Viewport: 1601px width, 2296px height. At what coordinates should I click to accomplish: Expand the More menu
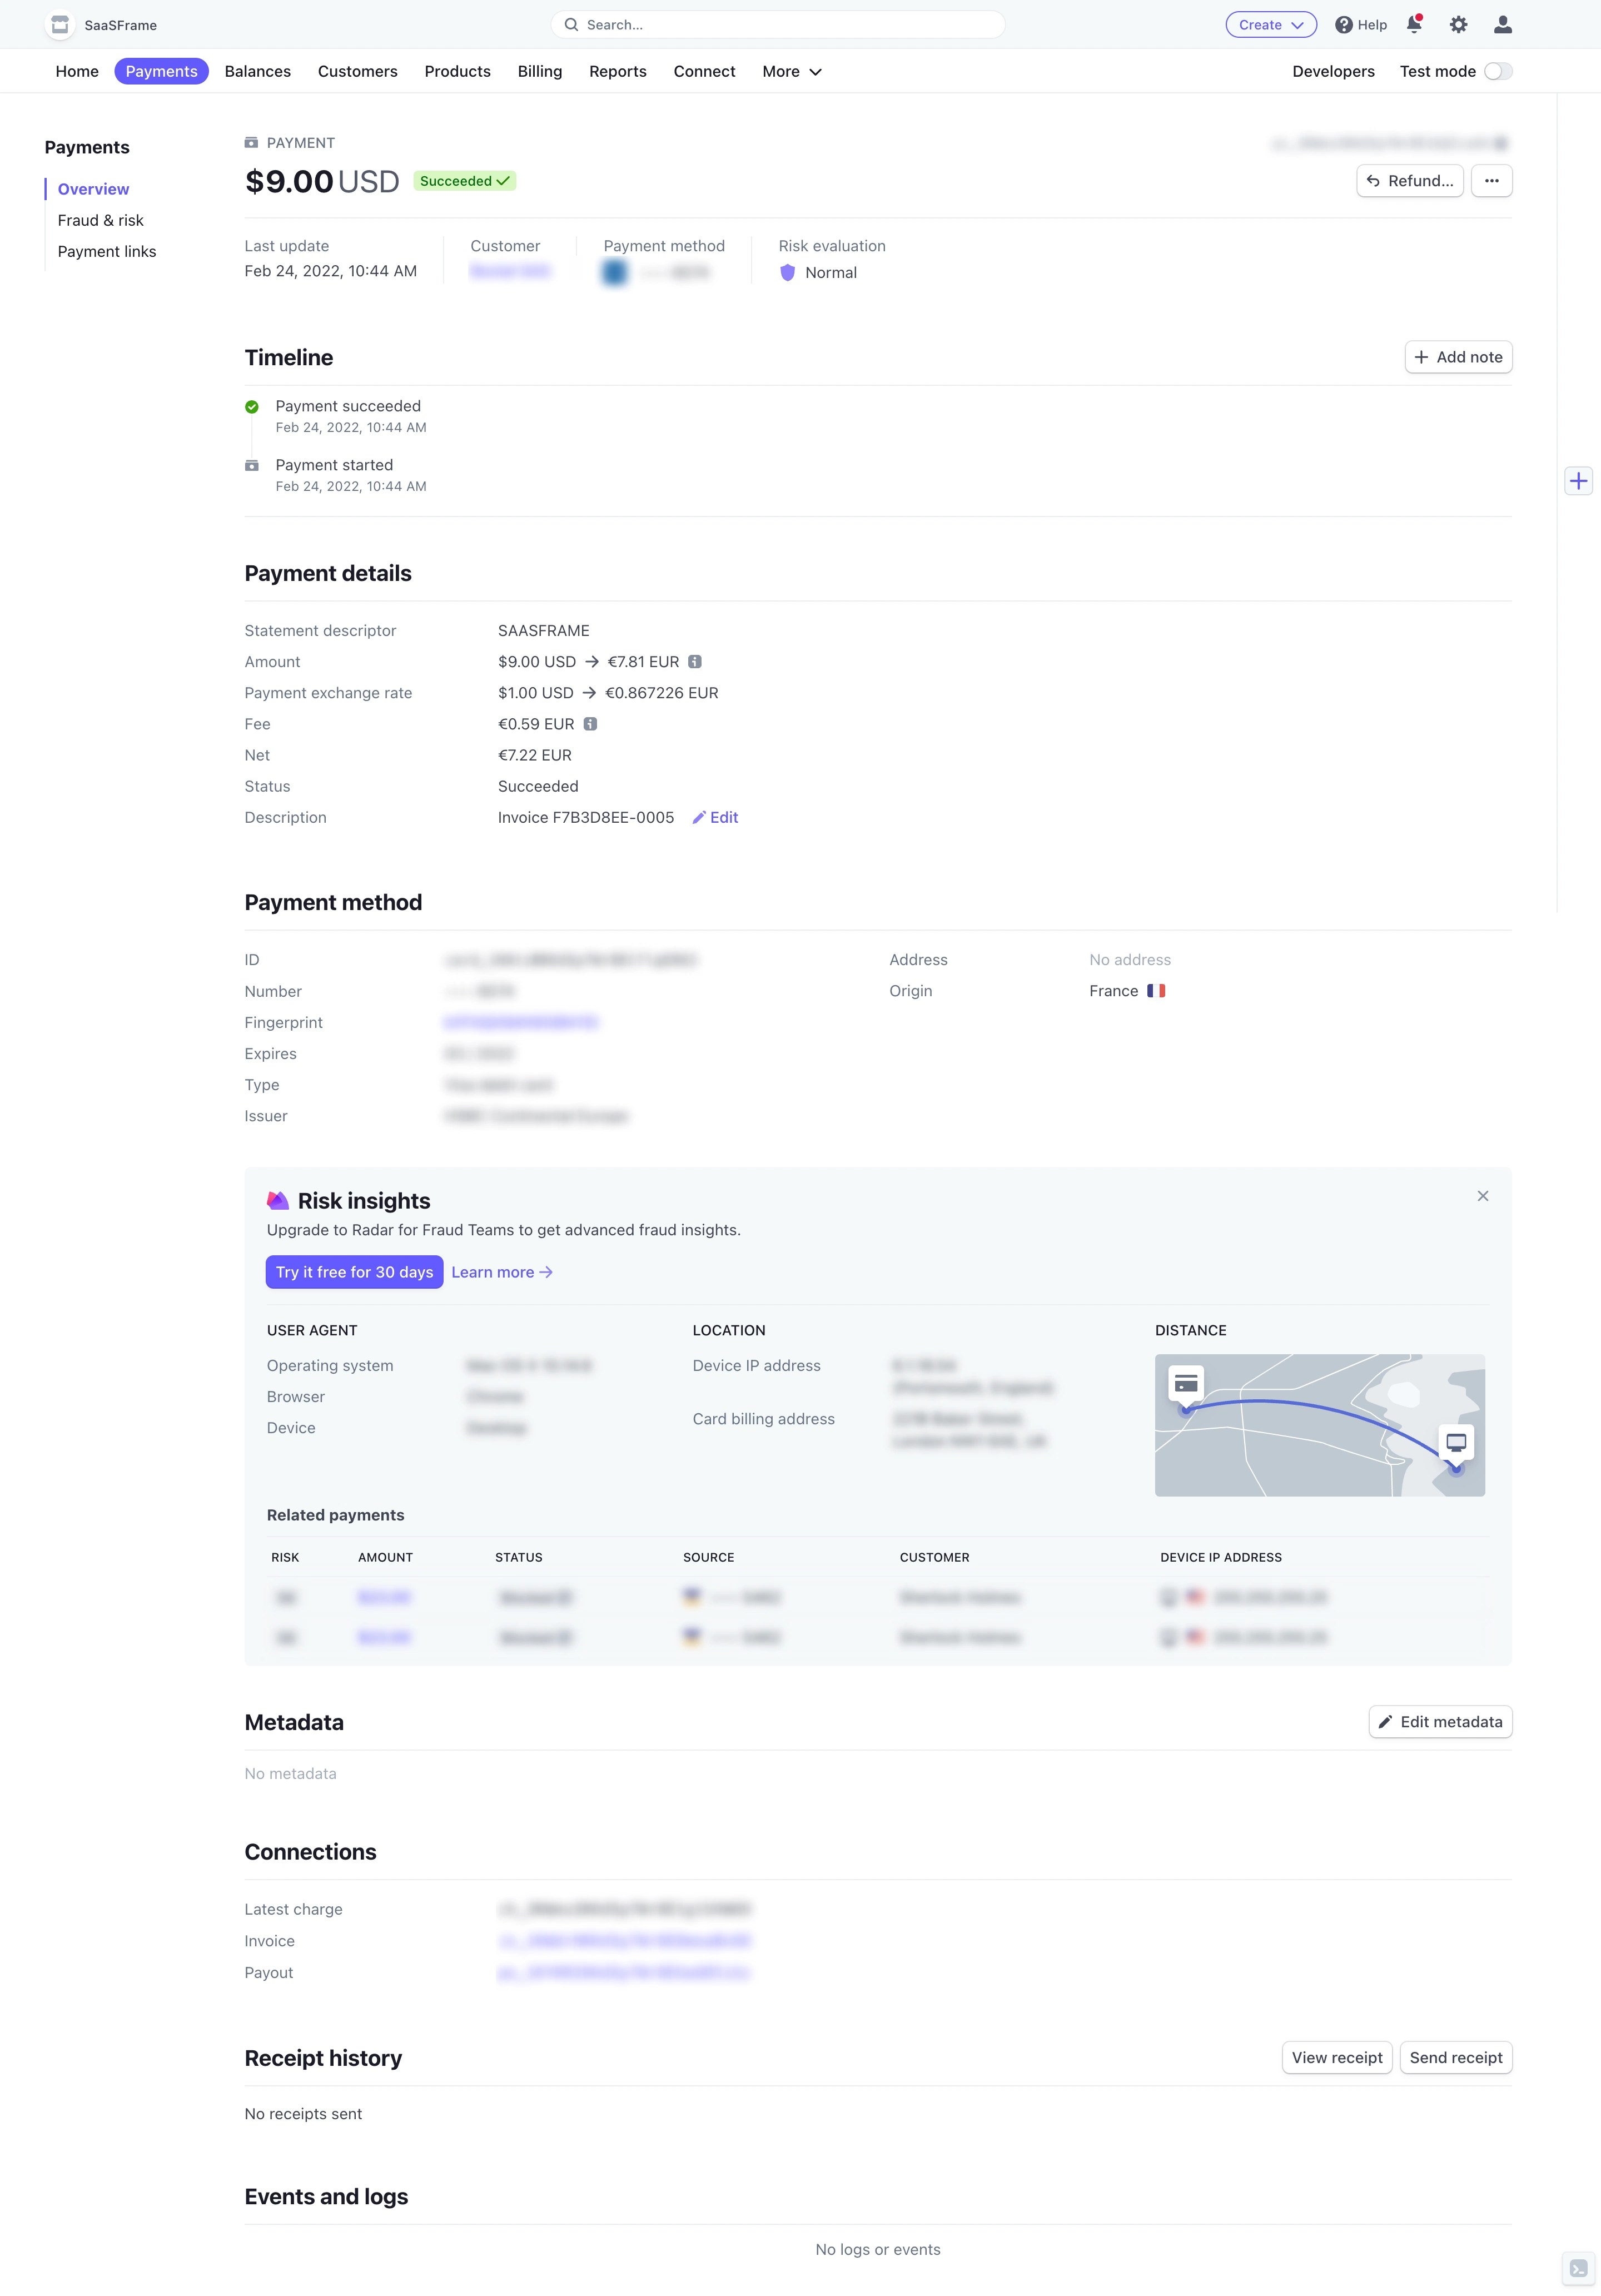click(x=791, y=71)
